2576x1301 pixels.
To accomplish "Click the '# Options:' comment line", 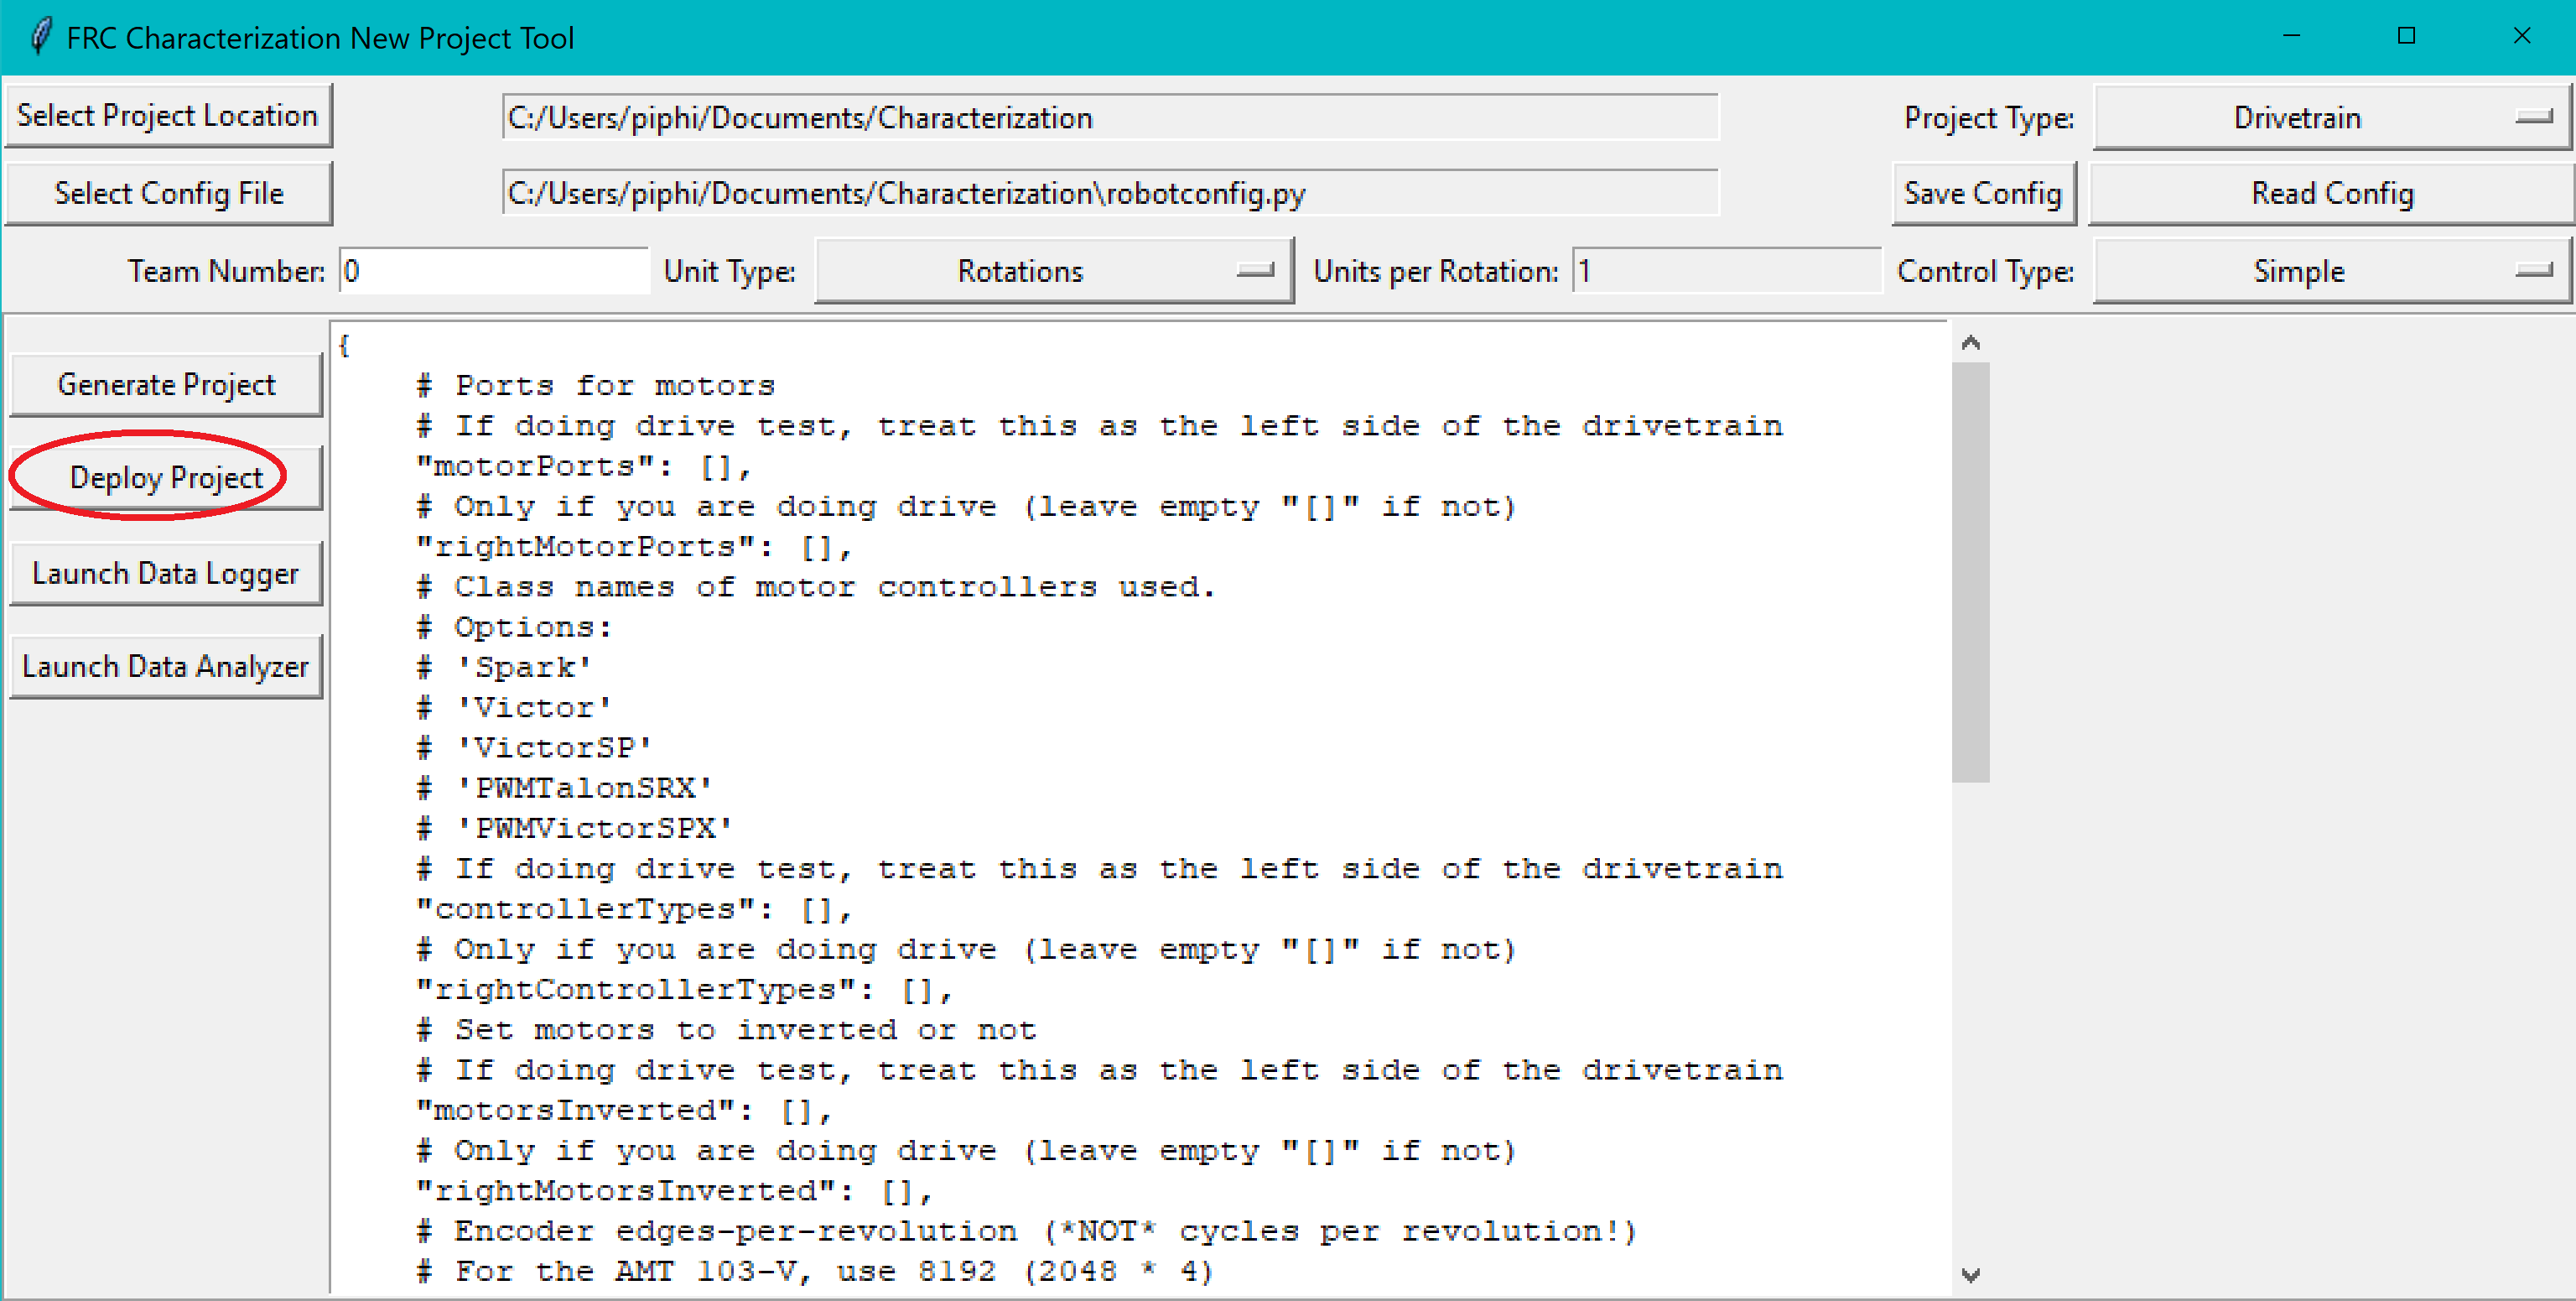I will tap(514, 628).
